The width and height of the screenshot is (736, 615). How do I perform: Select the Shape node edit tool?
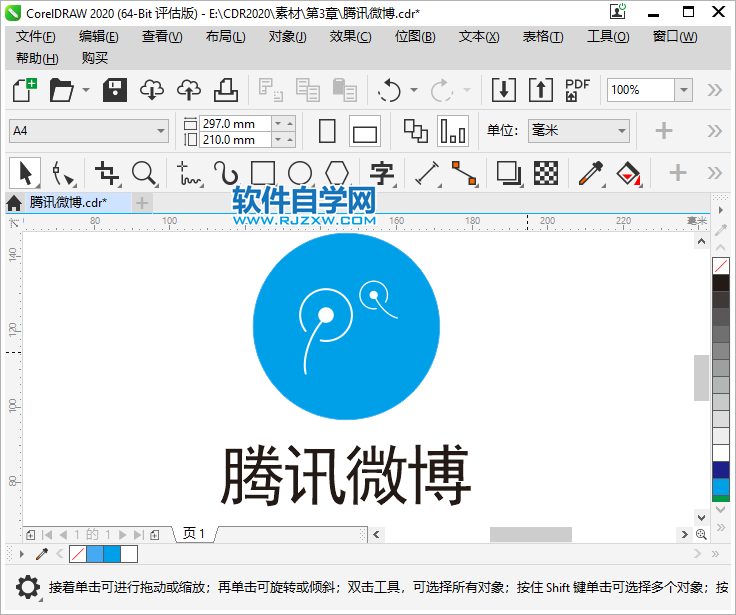pos(62,173)
